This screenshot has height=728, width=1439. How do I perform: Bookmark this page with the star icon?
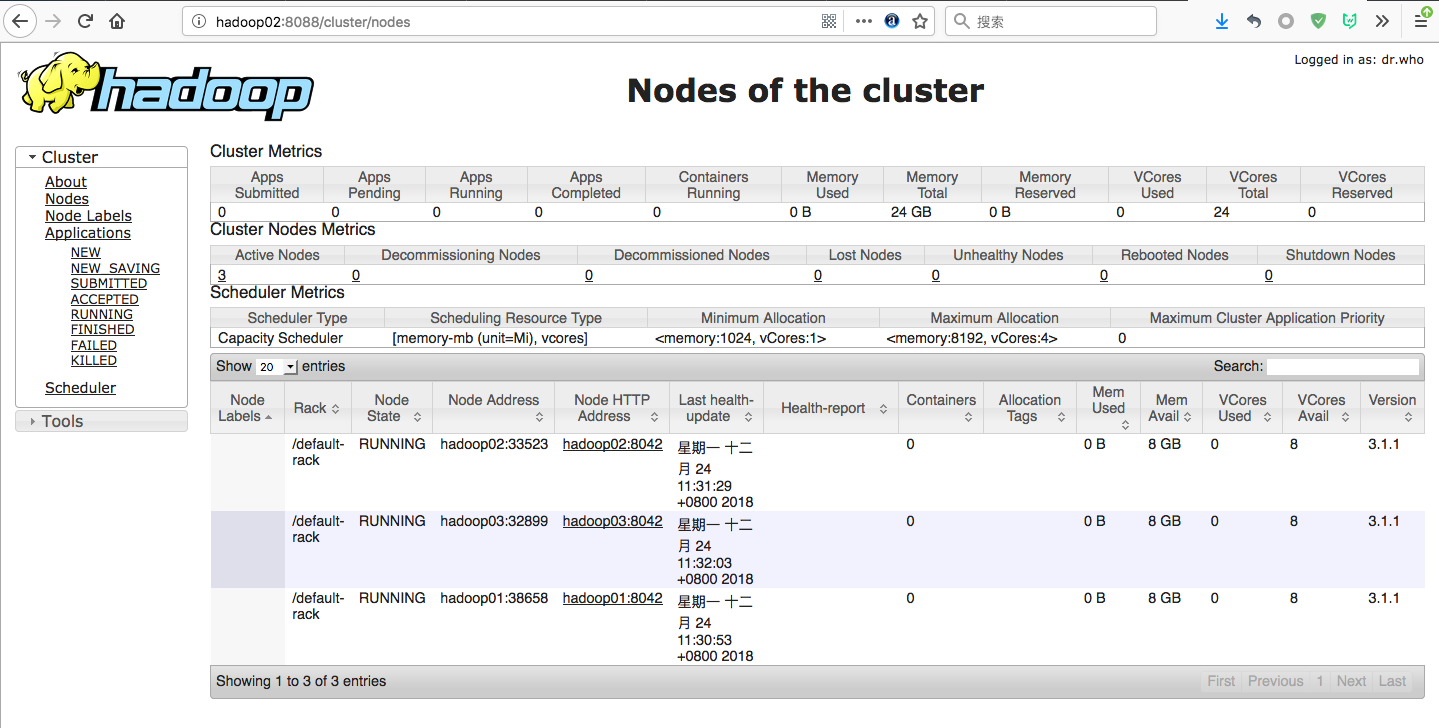(920, 21)
